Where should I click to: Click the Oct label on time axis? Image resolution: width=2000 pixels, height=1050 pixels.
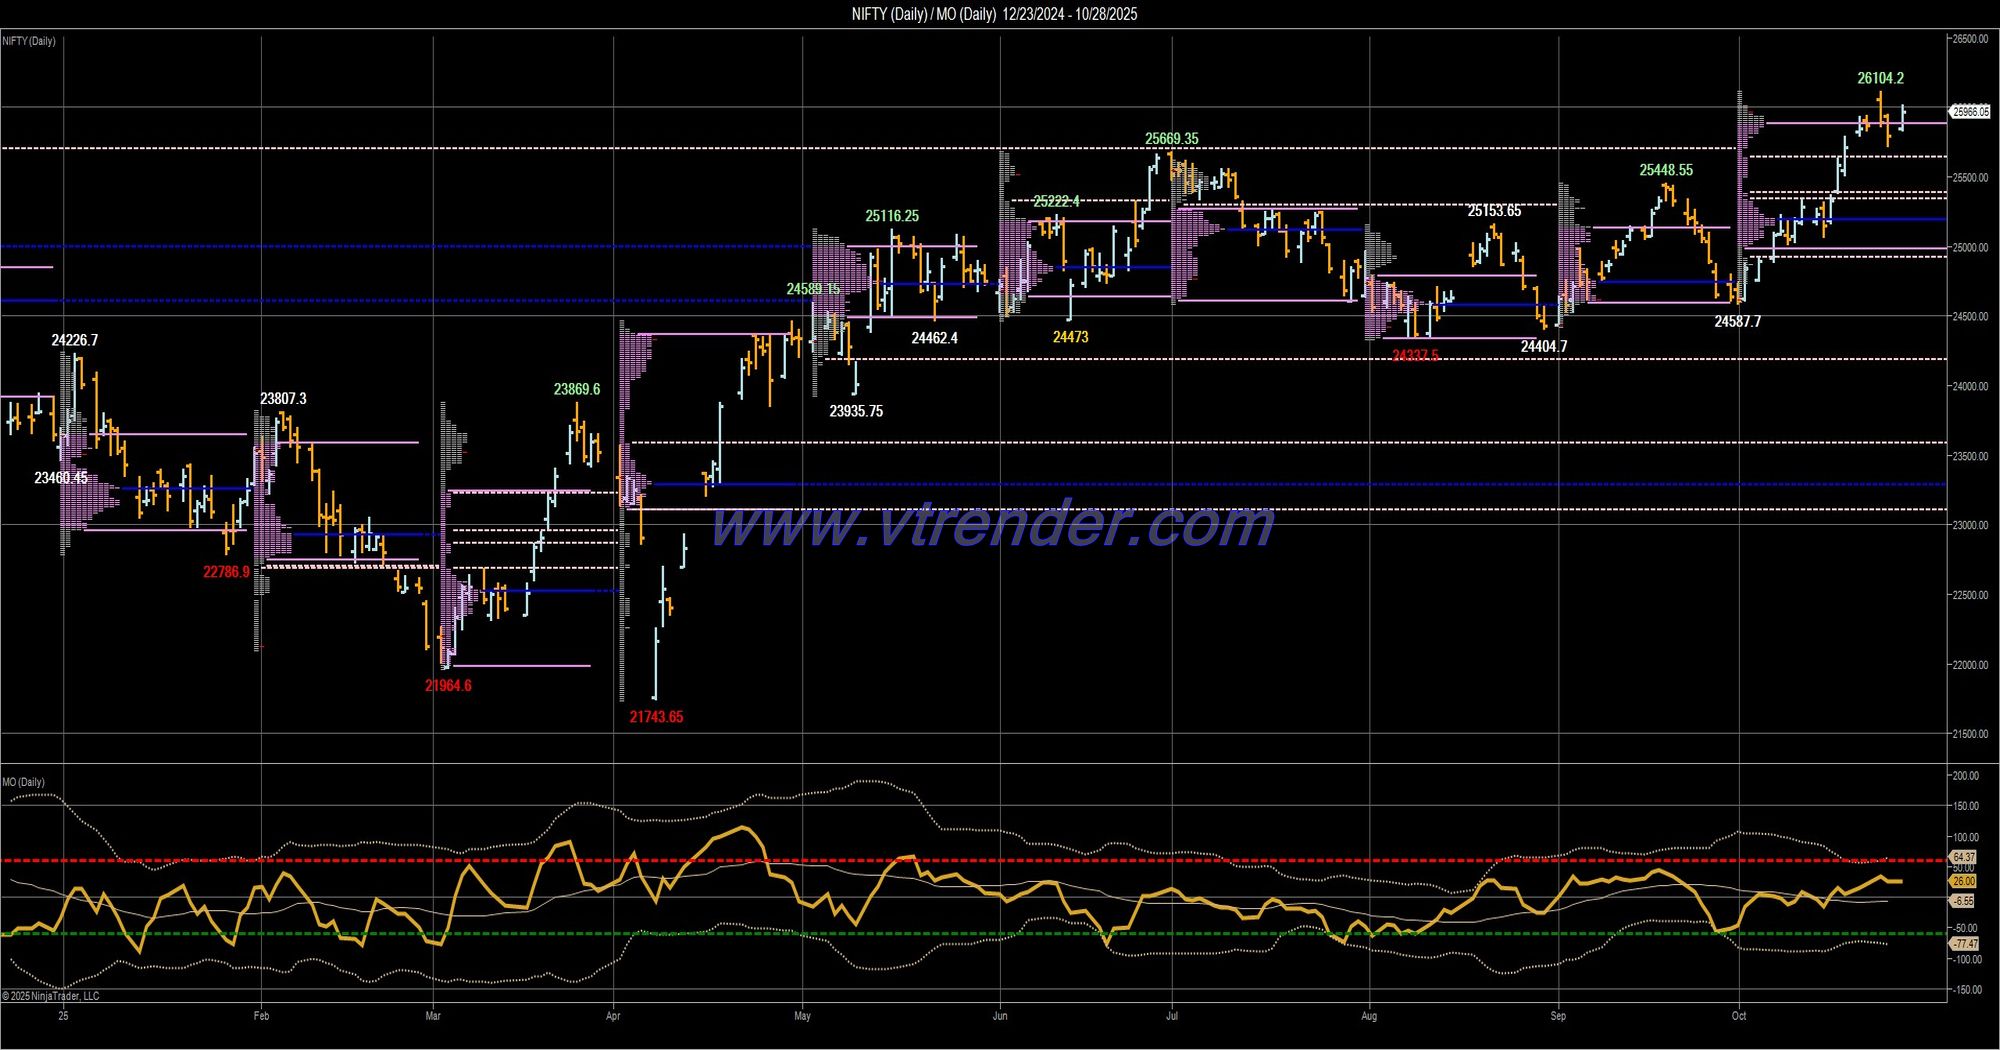click(x=1739, y=1016)
